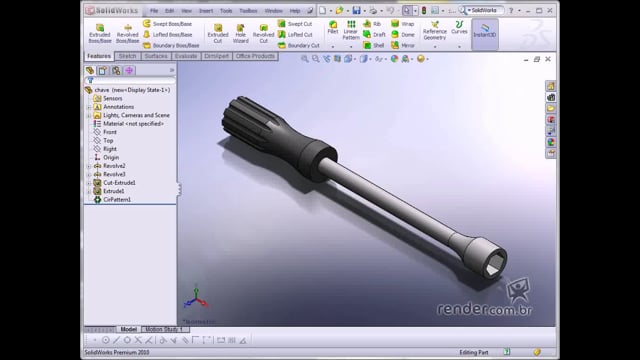Select the Revolved Cut tool
Viewport: 640px width, 360px height.
point(263,33)
